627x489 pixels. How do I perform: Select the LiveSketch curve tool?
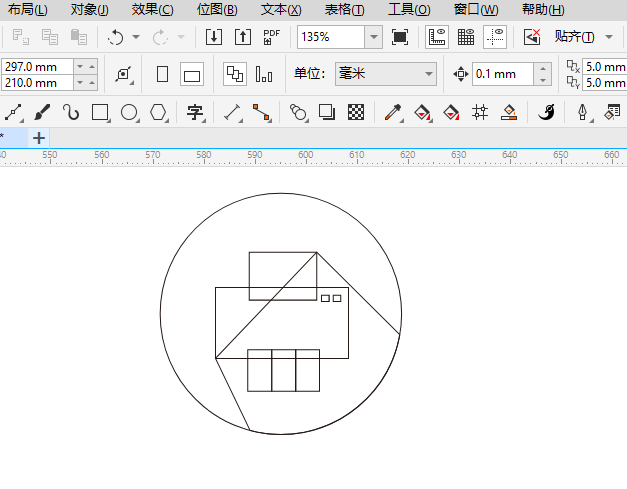(x=71, y=112)
